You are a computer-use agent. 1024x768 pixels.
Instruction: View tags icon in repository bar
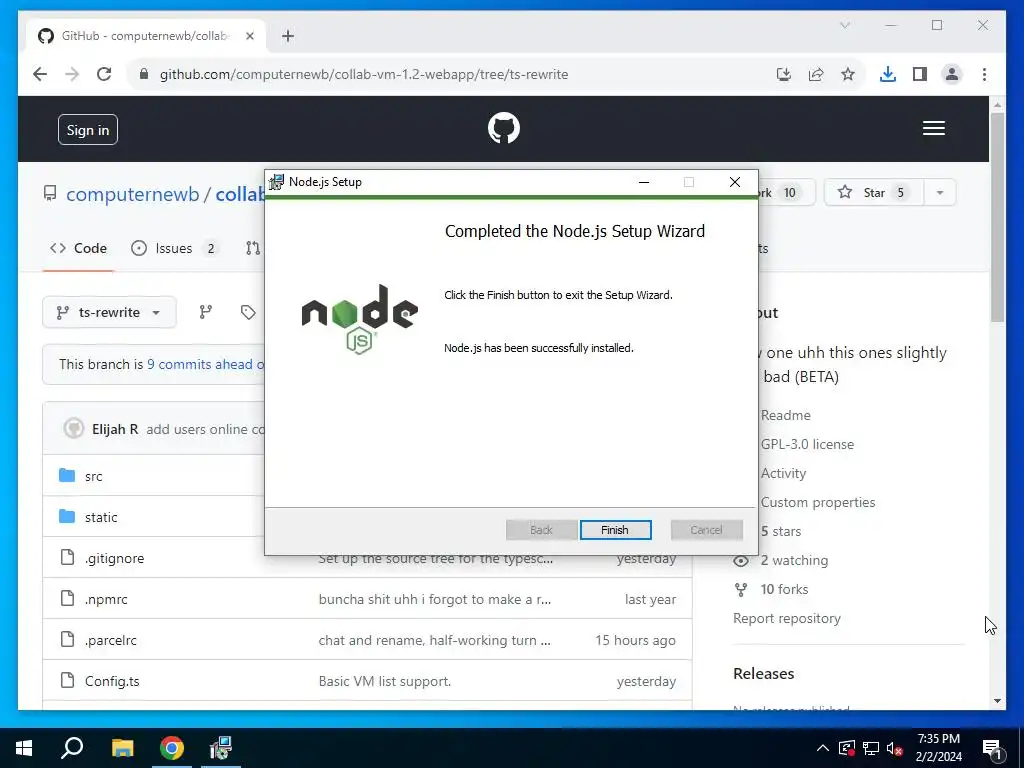click(248, 312)
